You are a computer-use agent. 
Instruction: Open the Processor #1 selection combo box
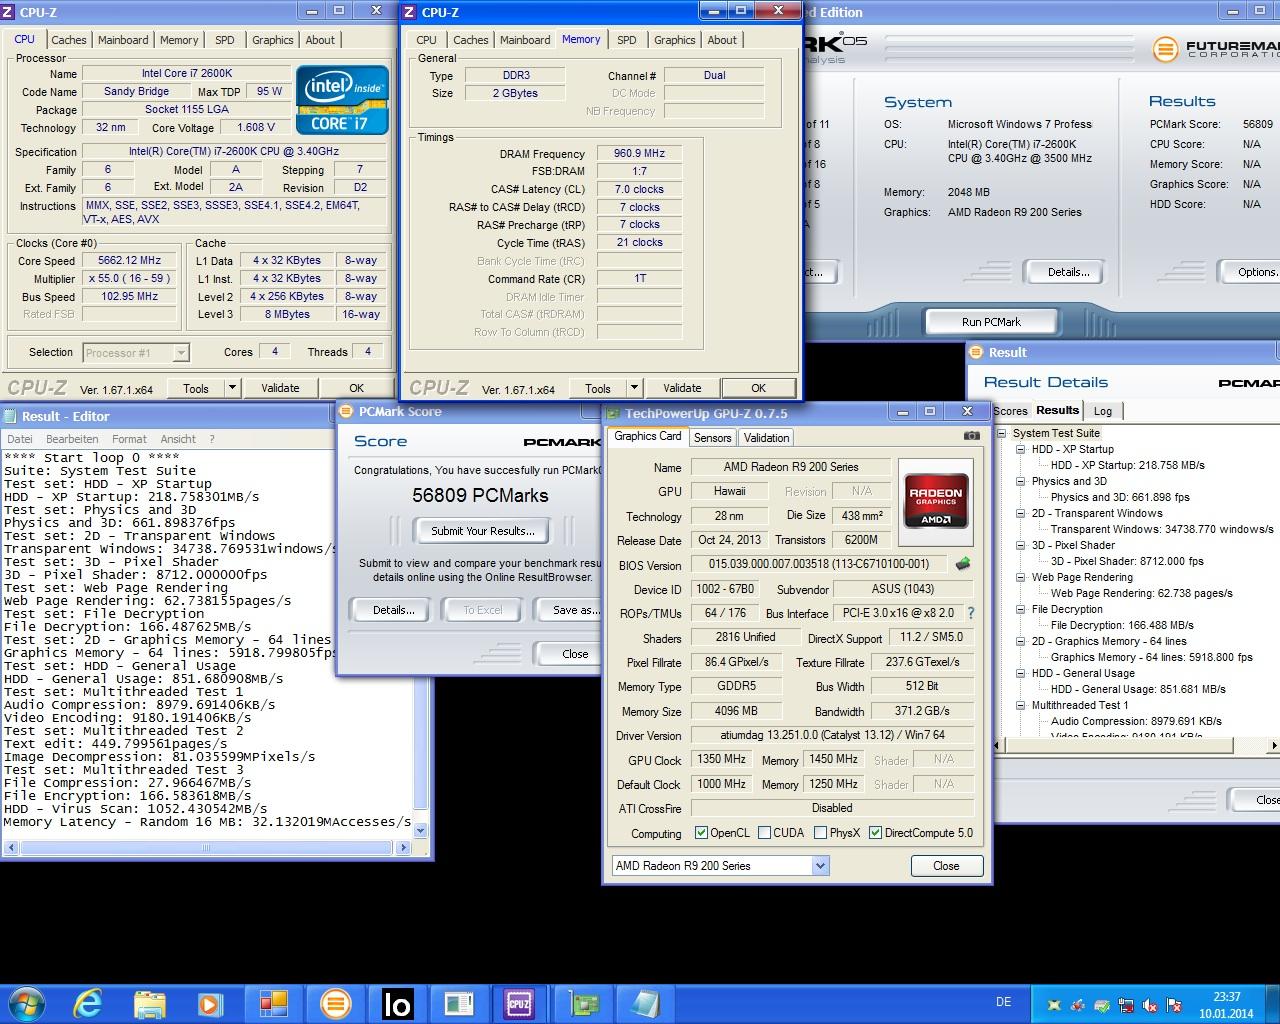coord(135,353)
